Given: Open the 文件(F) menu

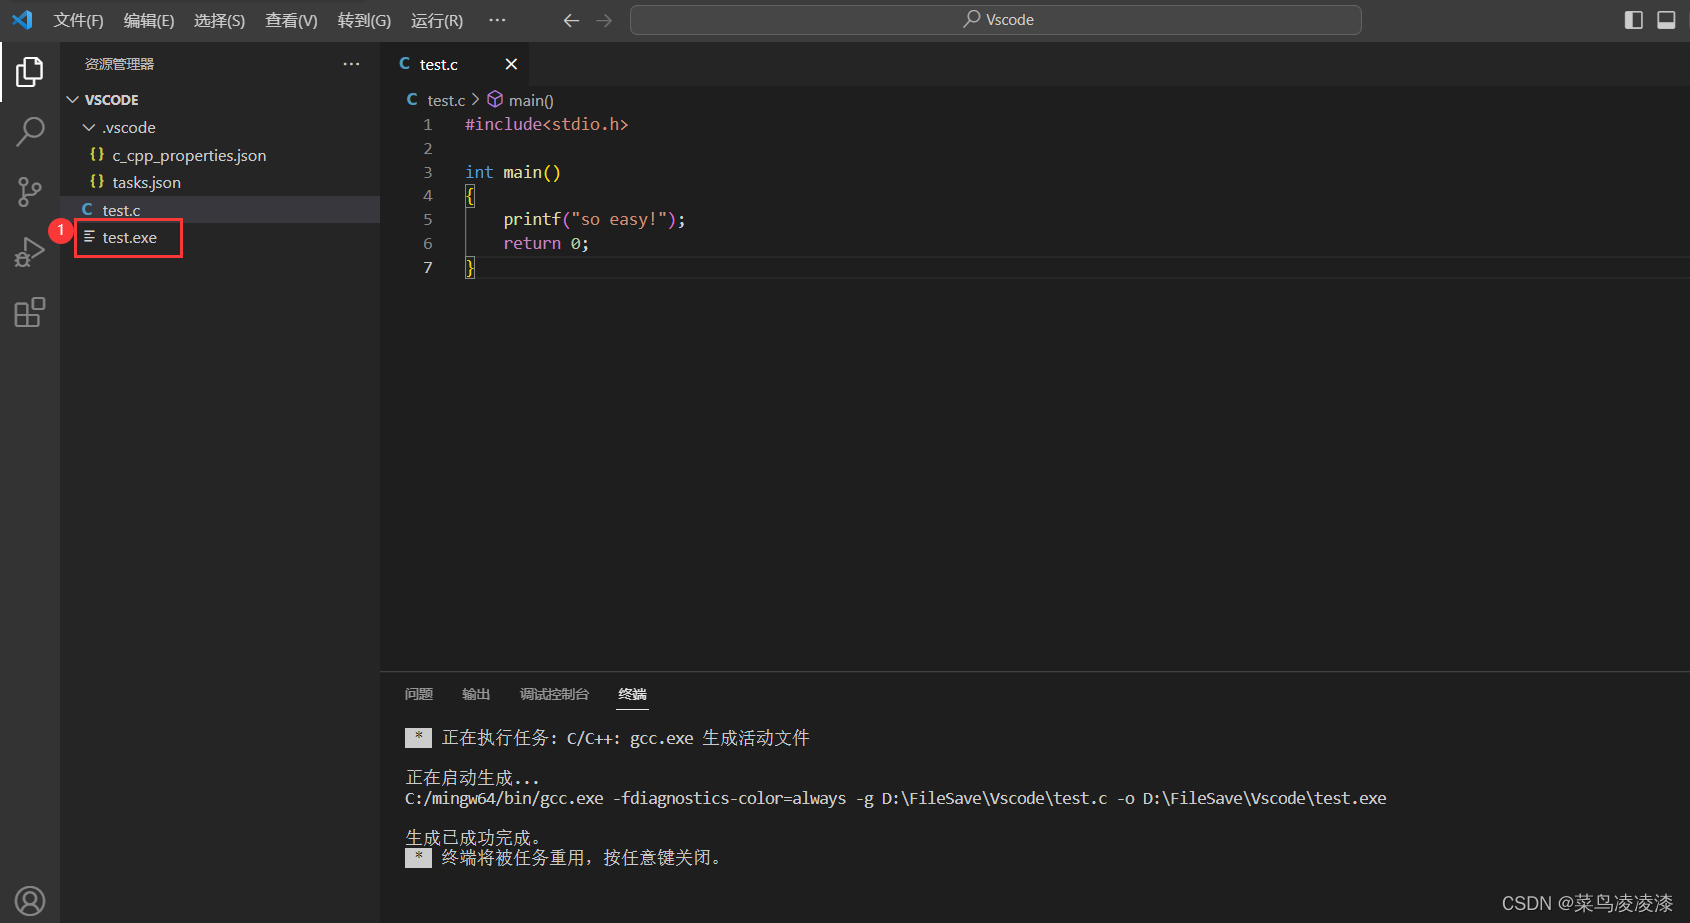Looking at the screenshot, I should pyautogui.click(x=78, y=20).
